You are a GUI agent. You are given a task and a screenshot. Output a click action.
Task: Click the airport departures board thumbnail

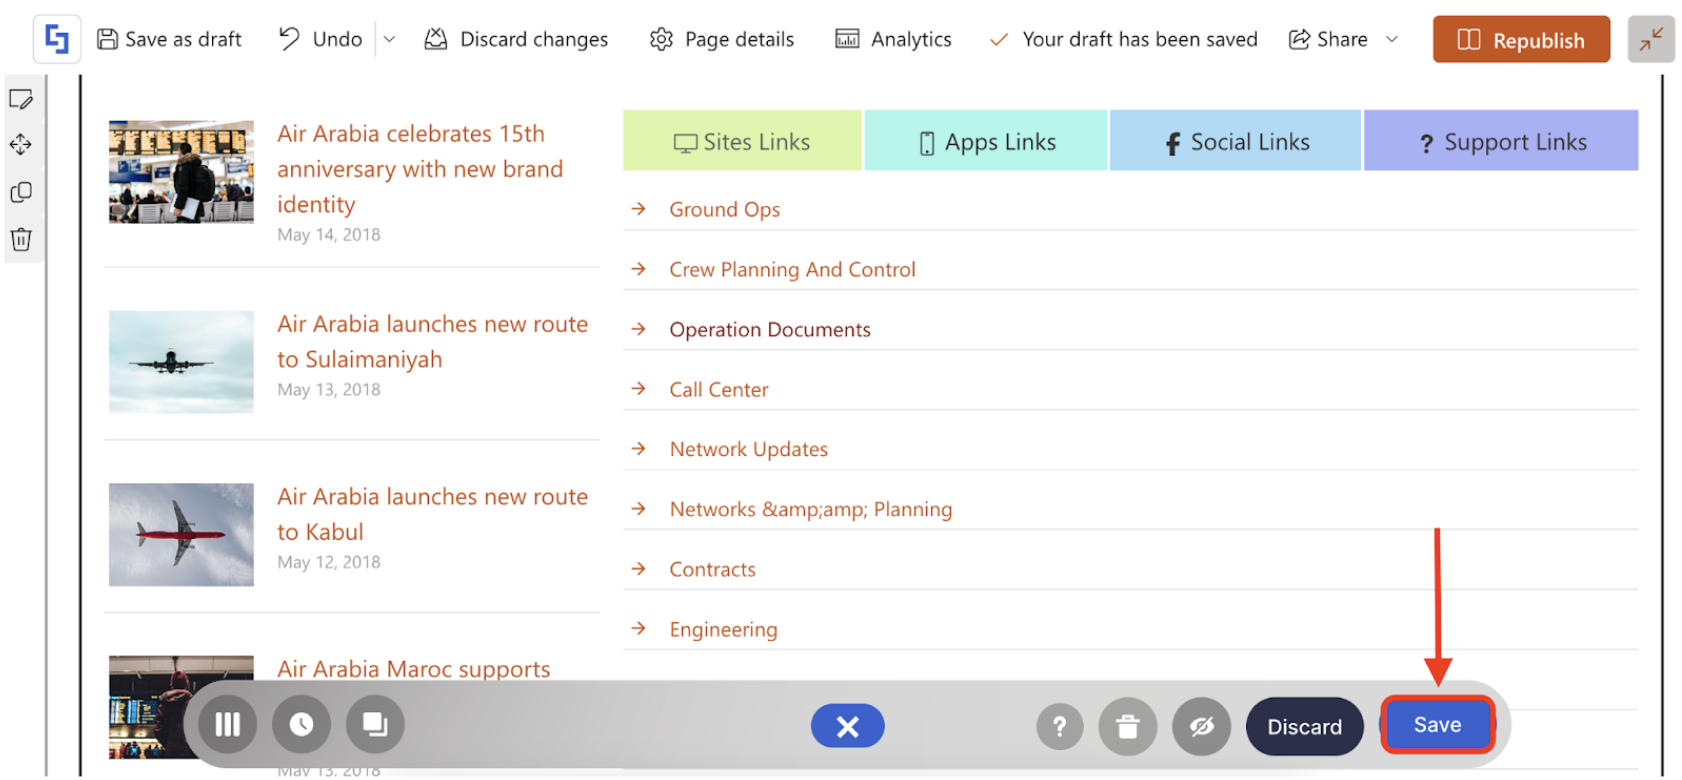coord(181,172)
